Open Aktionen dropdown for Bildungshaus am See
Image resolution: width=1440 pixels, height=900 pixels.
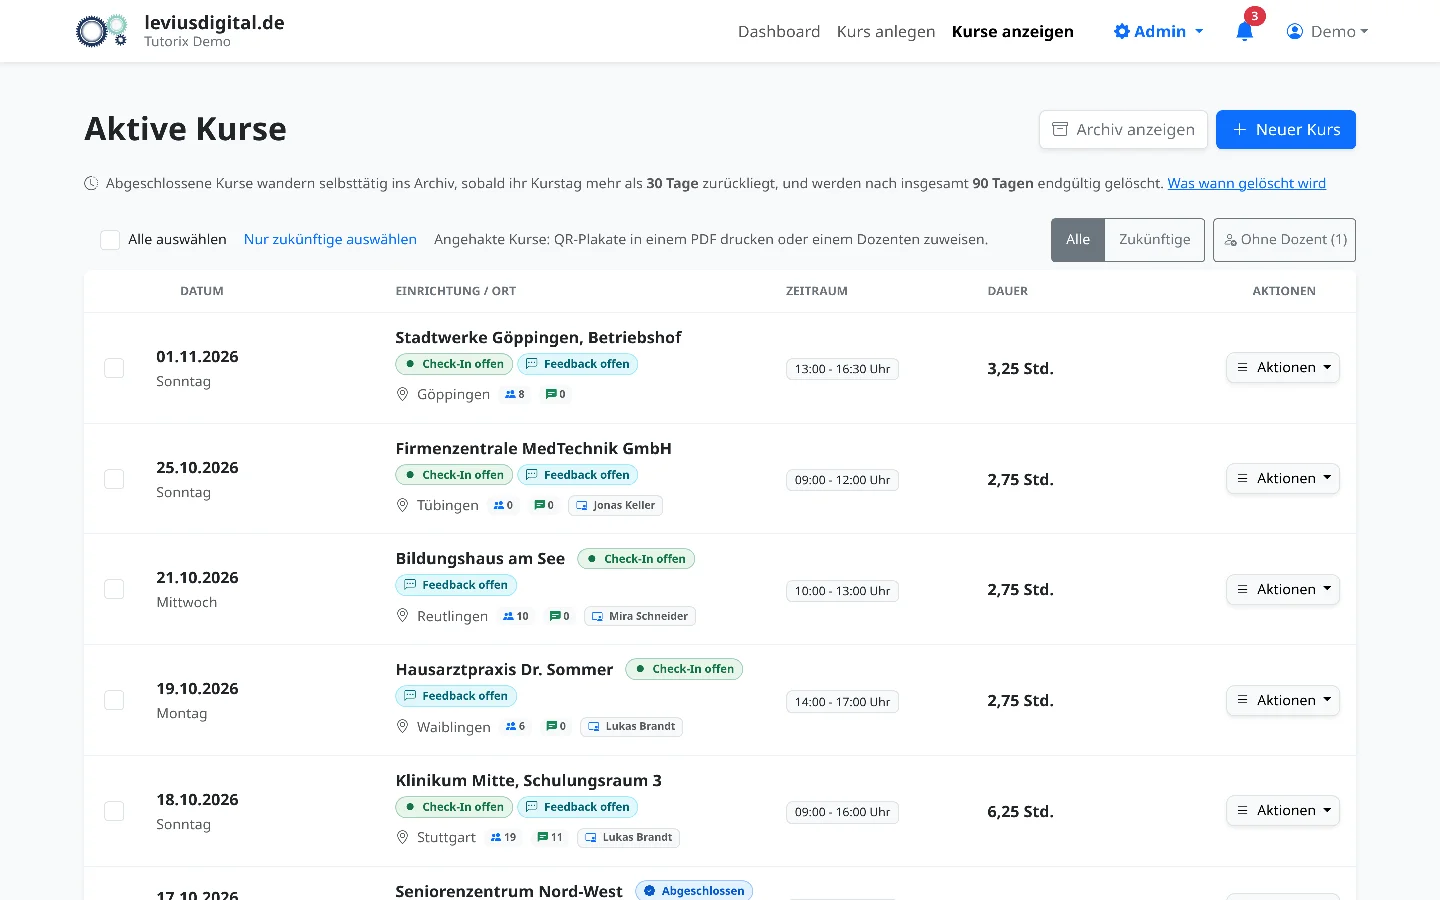(1283, 589)
